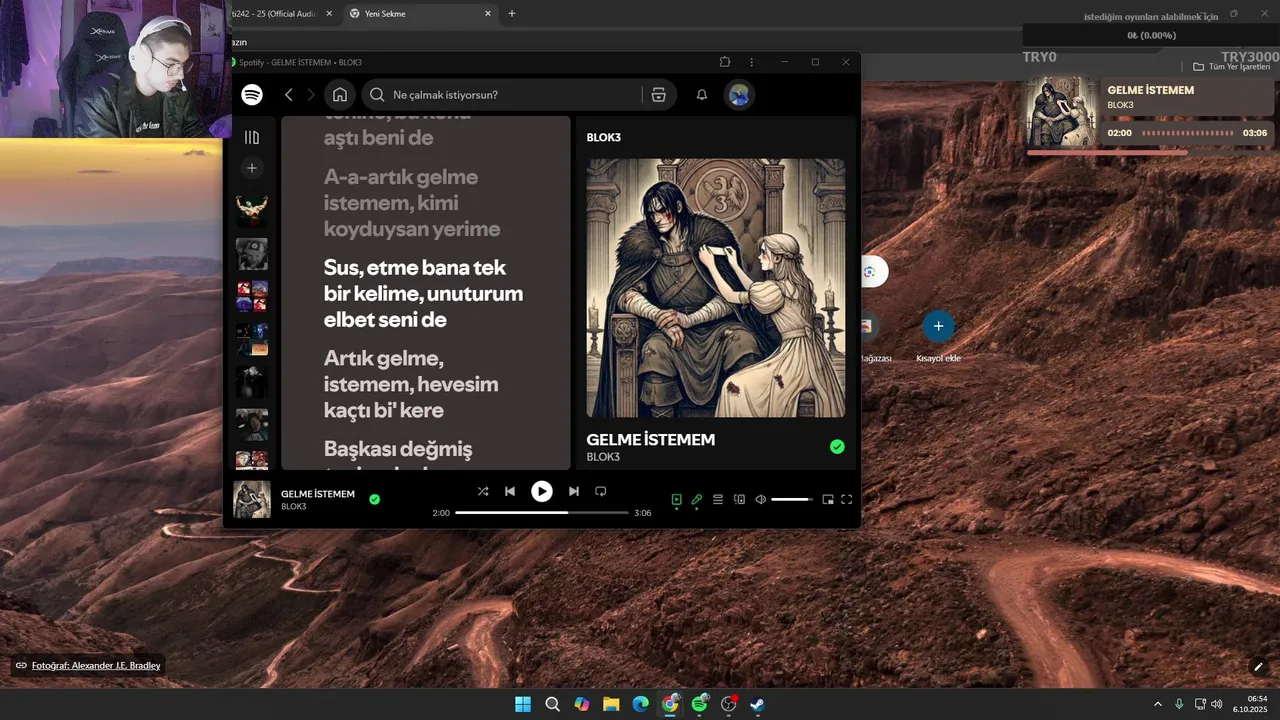This screenshot has width=1280, height=720.
Task: Click 'Kısayol ekle' plus shortcut
Action: click(x=938, y=326)
